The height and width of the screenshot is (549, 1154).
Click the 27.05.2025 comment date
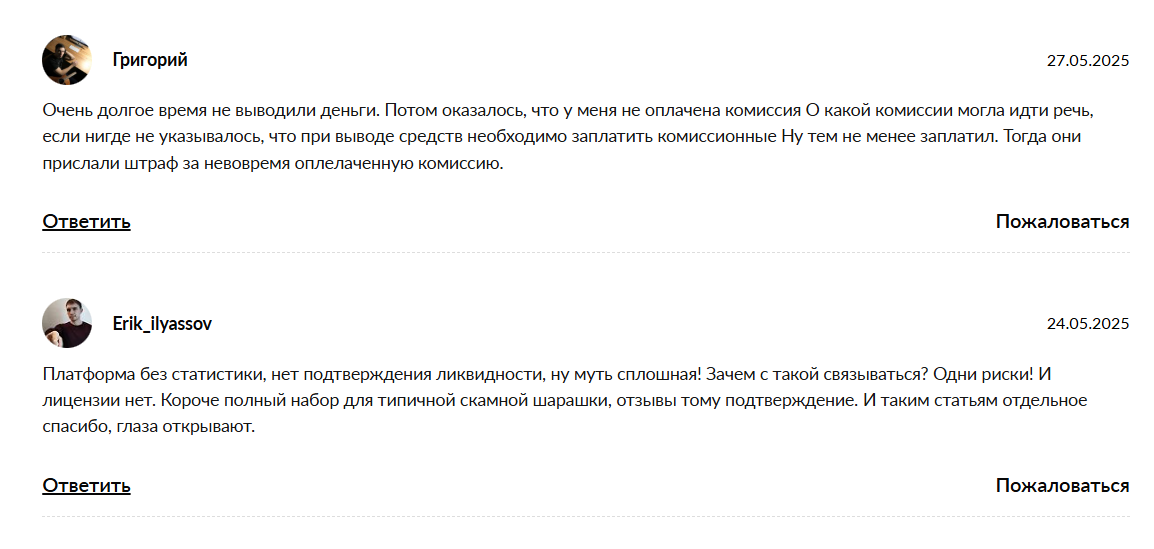[x=1087, y=61]
